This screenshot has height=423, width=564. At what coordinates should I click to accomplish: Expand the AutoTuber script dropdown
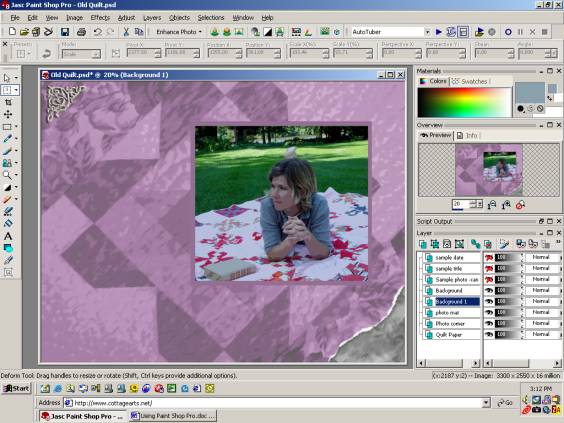click(x=427, y=32)
